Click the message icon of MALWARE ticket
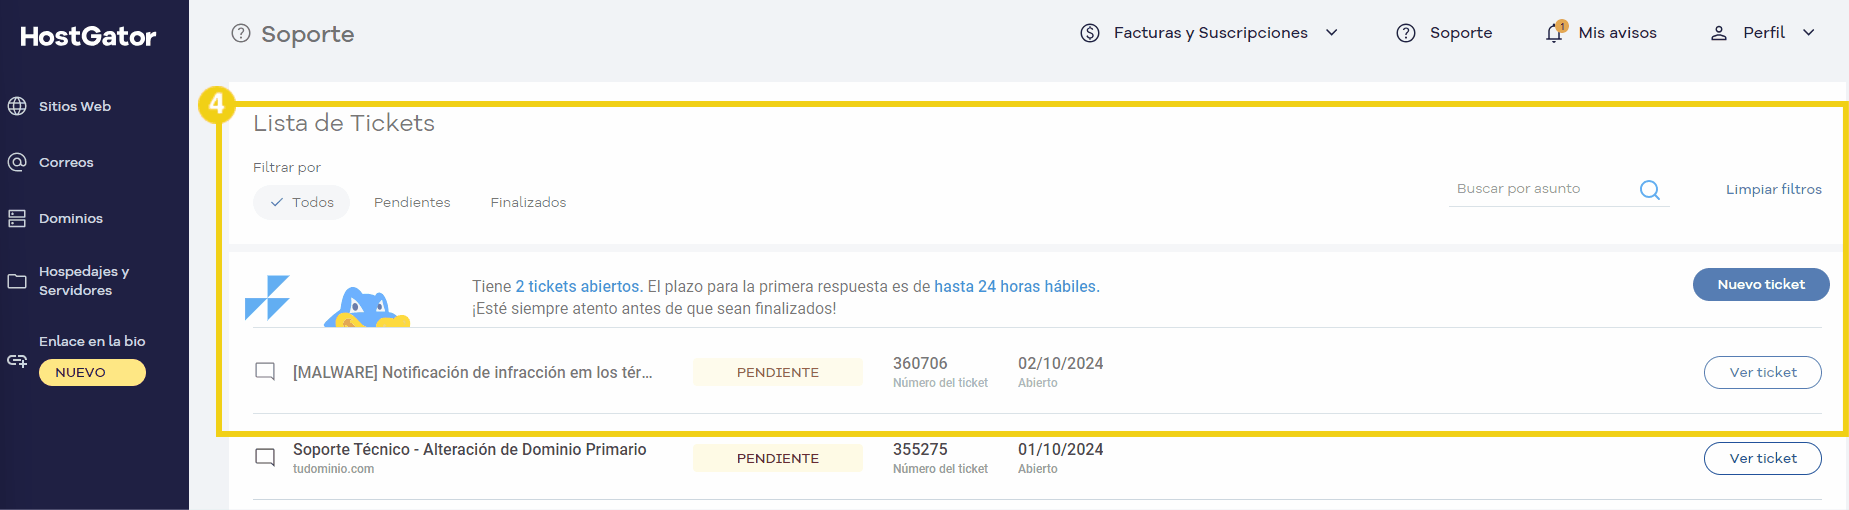Screen dimensions: 1849x510 [265, 372]
